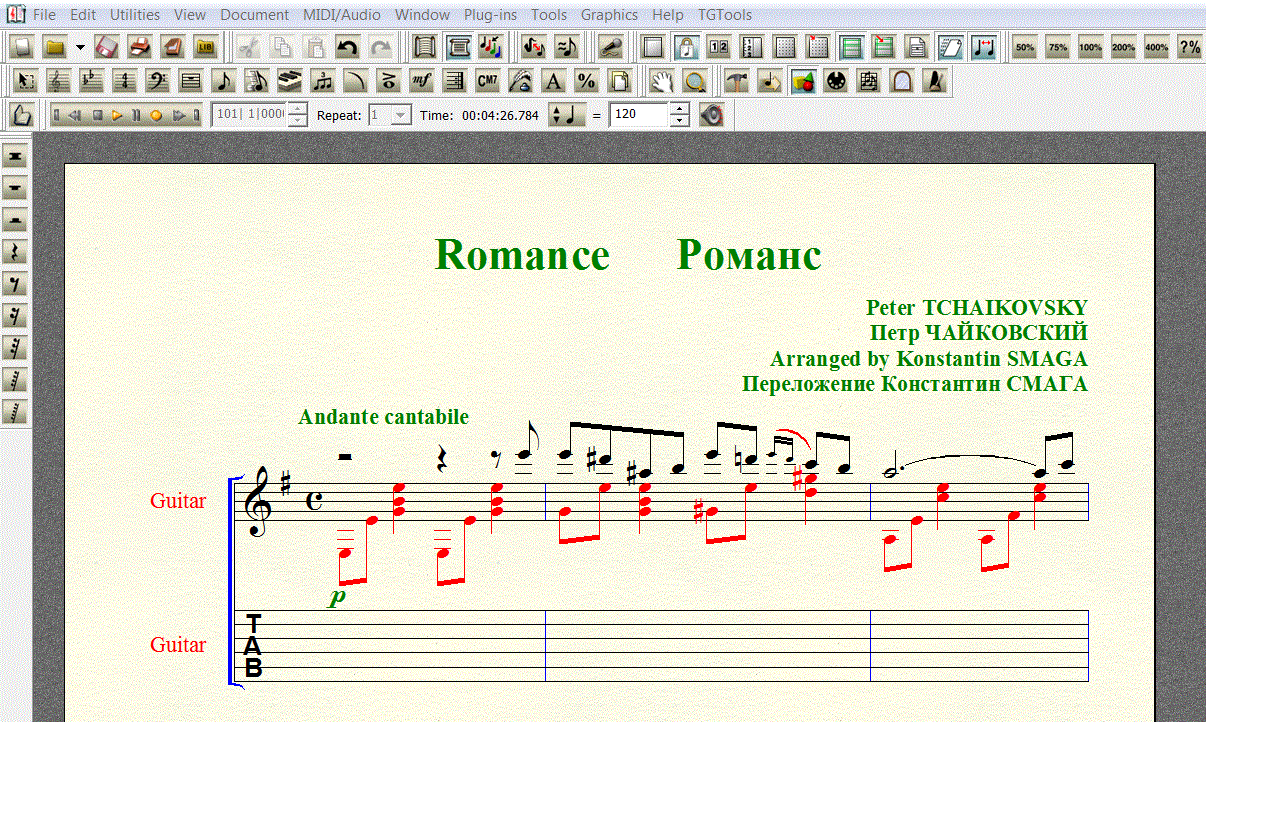Change tempo note duration selector
Viewport: 1274px width, 817px height.
pos(568,115)
